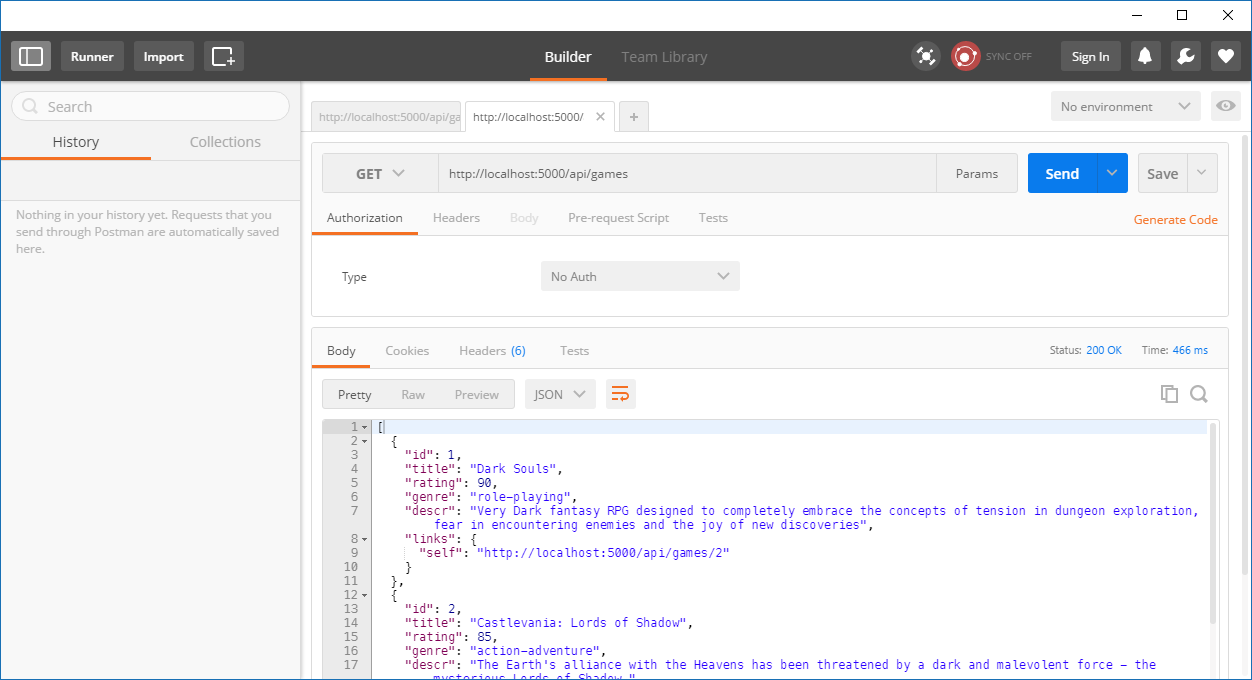Click the 200 OK status value

[1104, 350]
